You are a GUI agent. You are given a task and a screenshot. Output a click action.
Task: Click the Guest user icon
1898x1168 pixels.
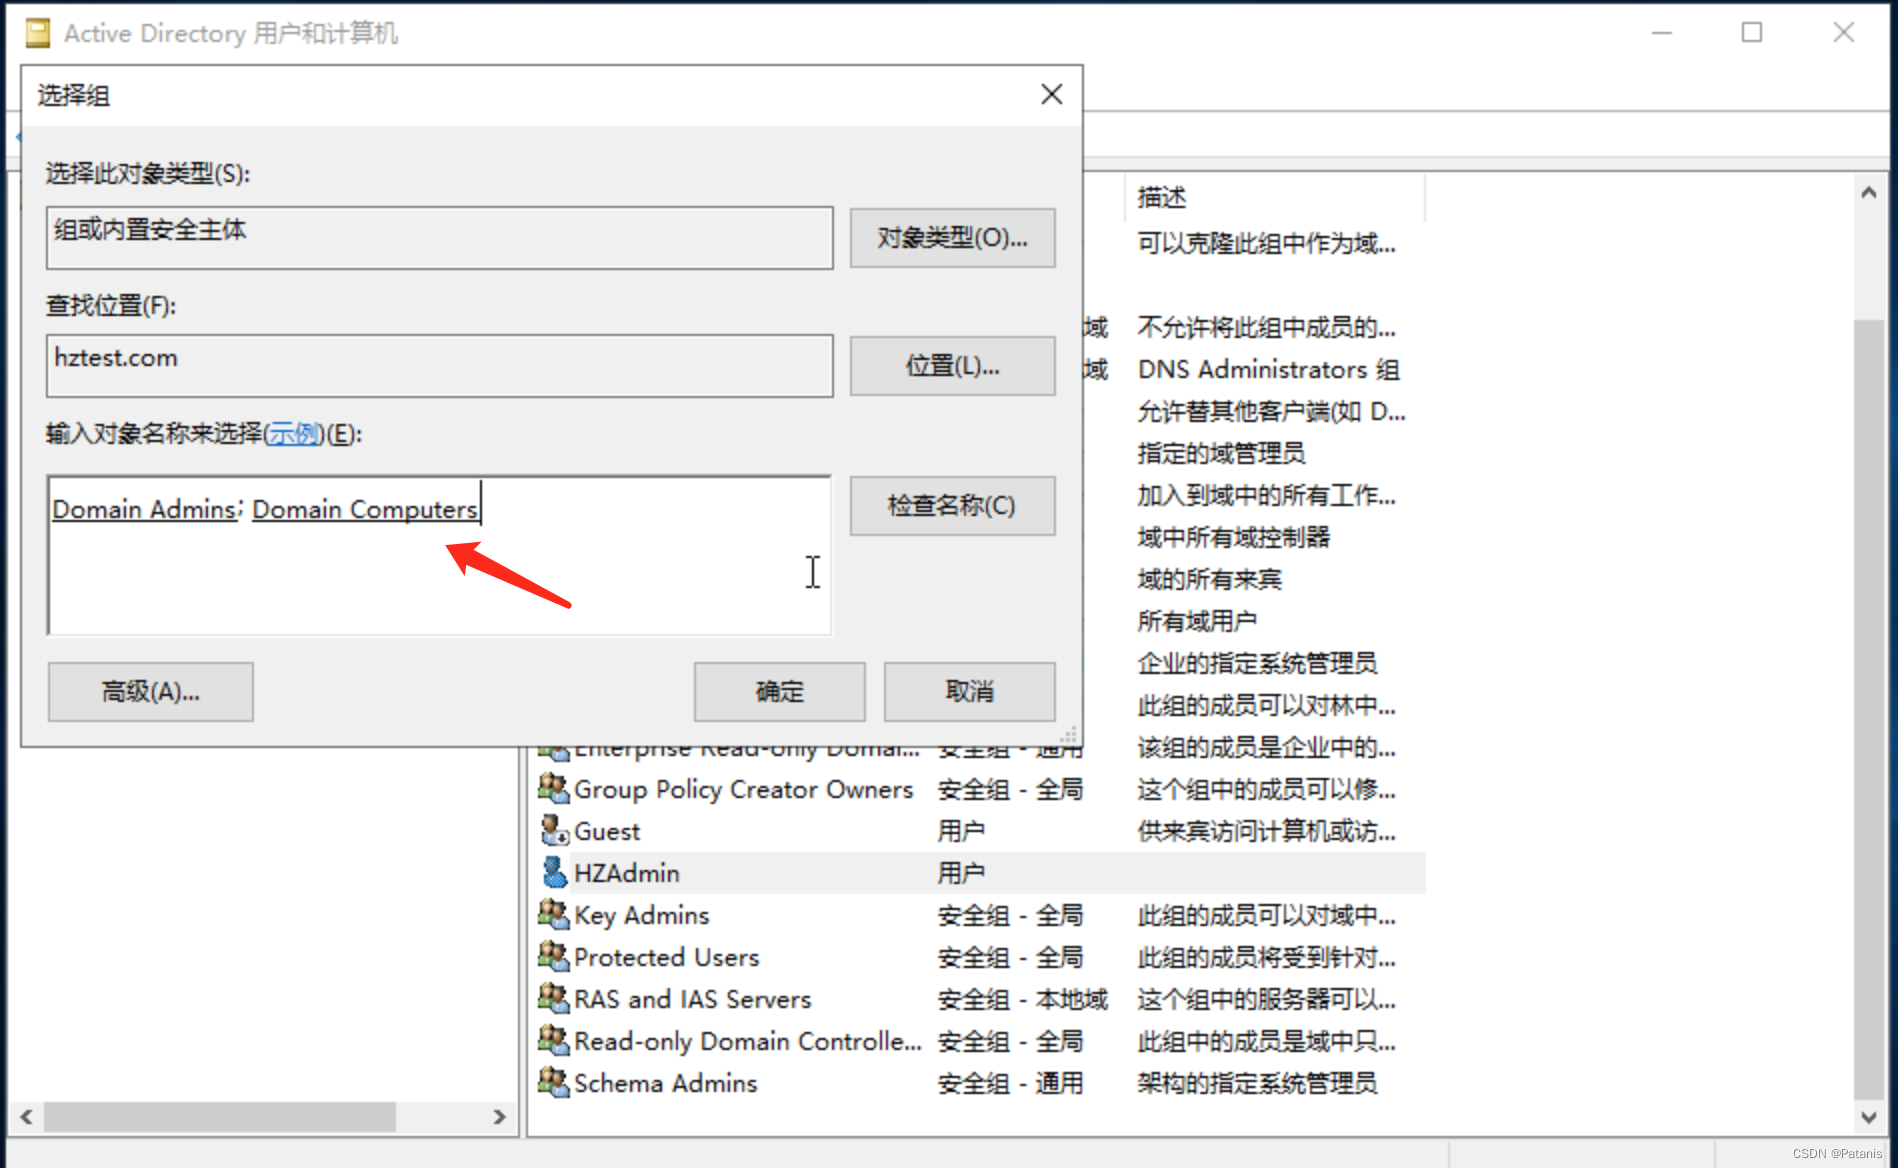553,830
